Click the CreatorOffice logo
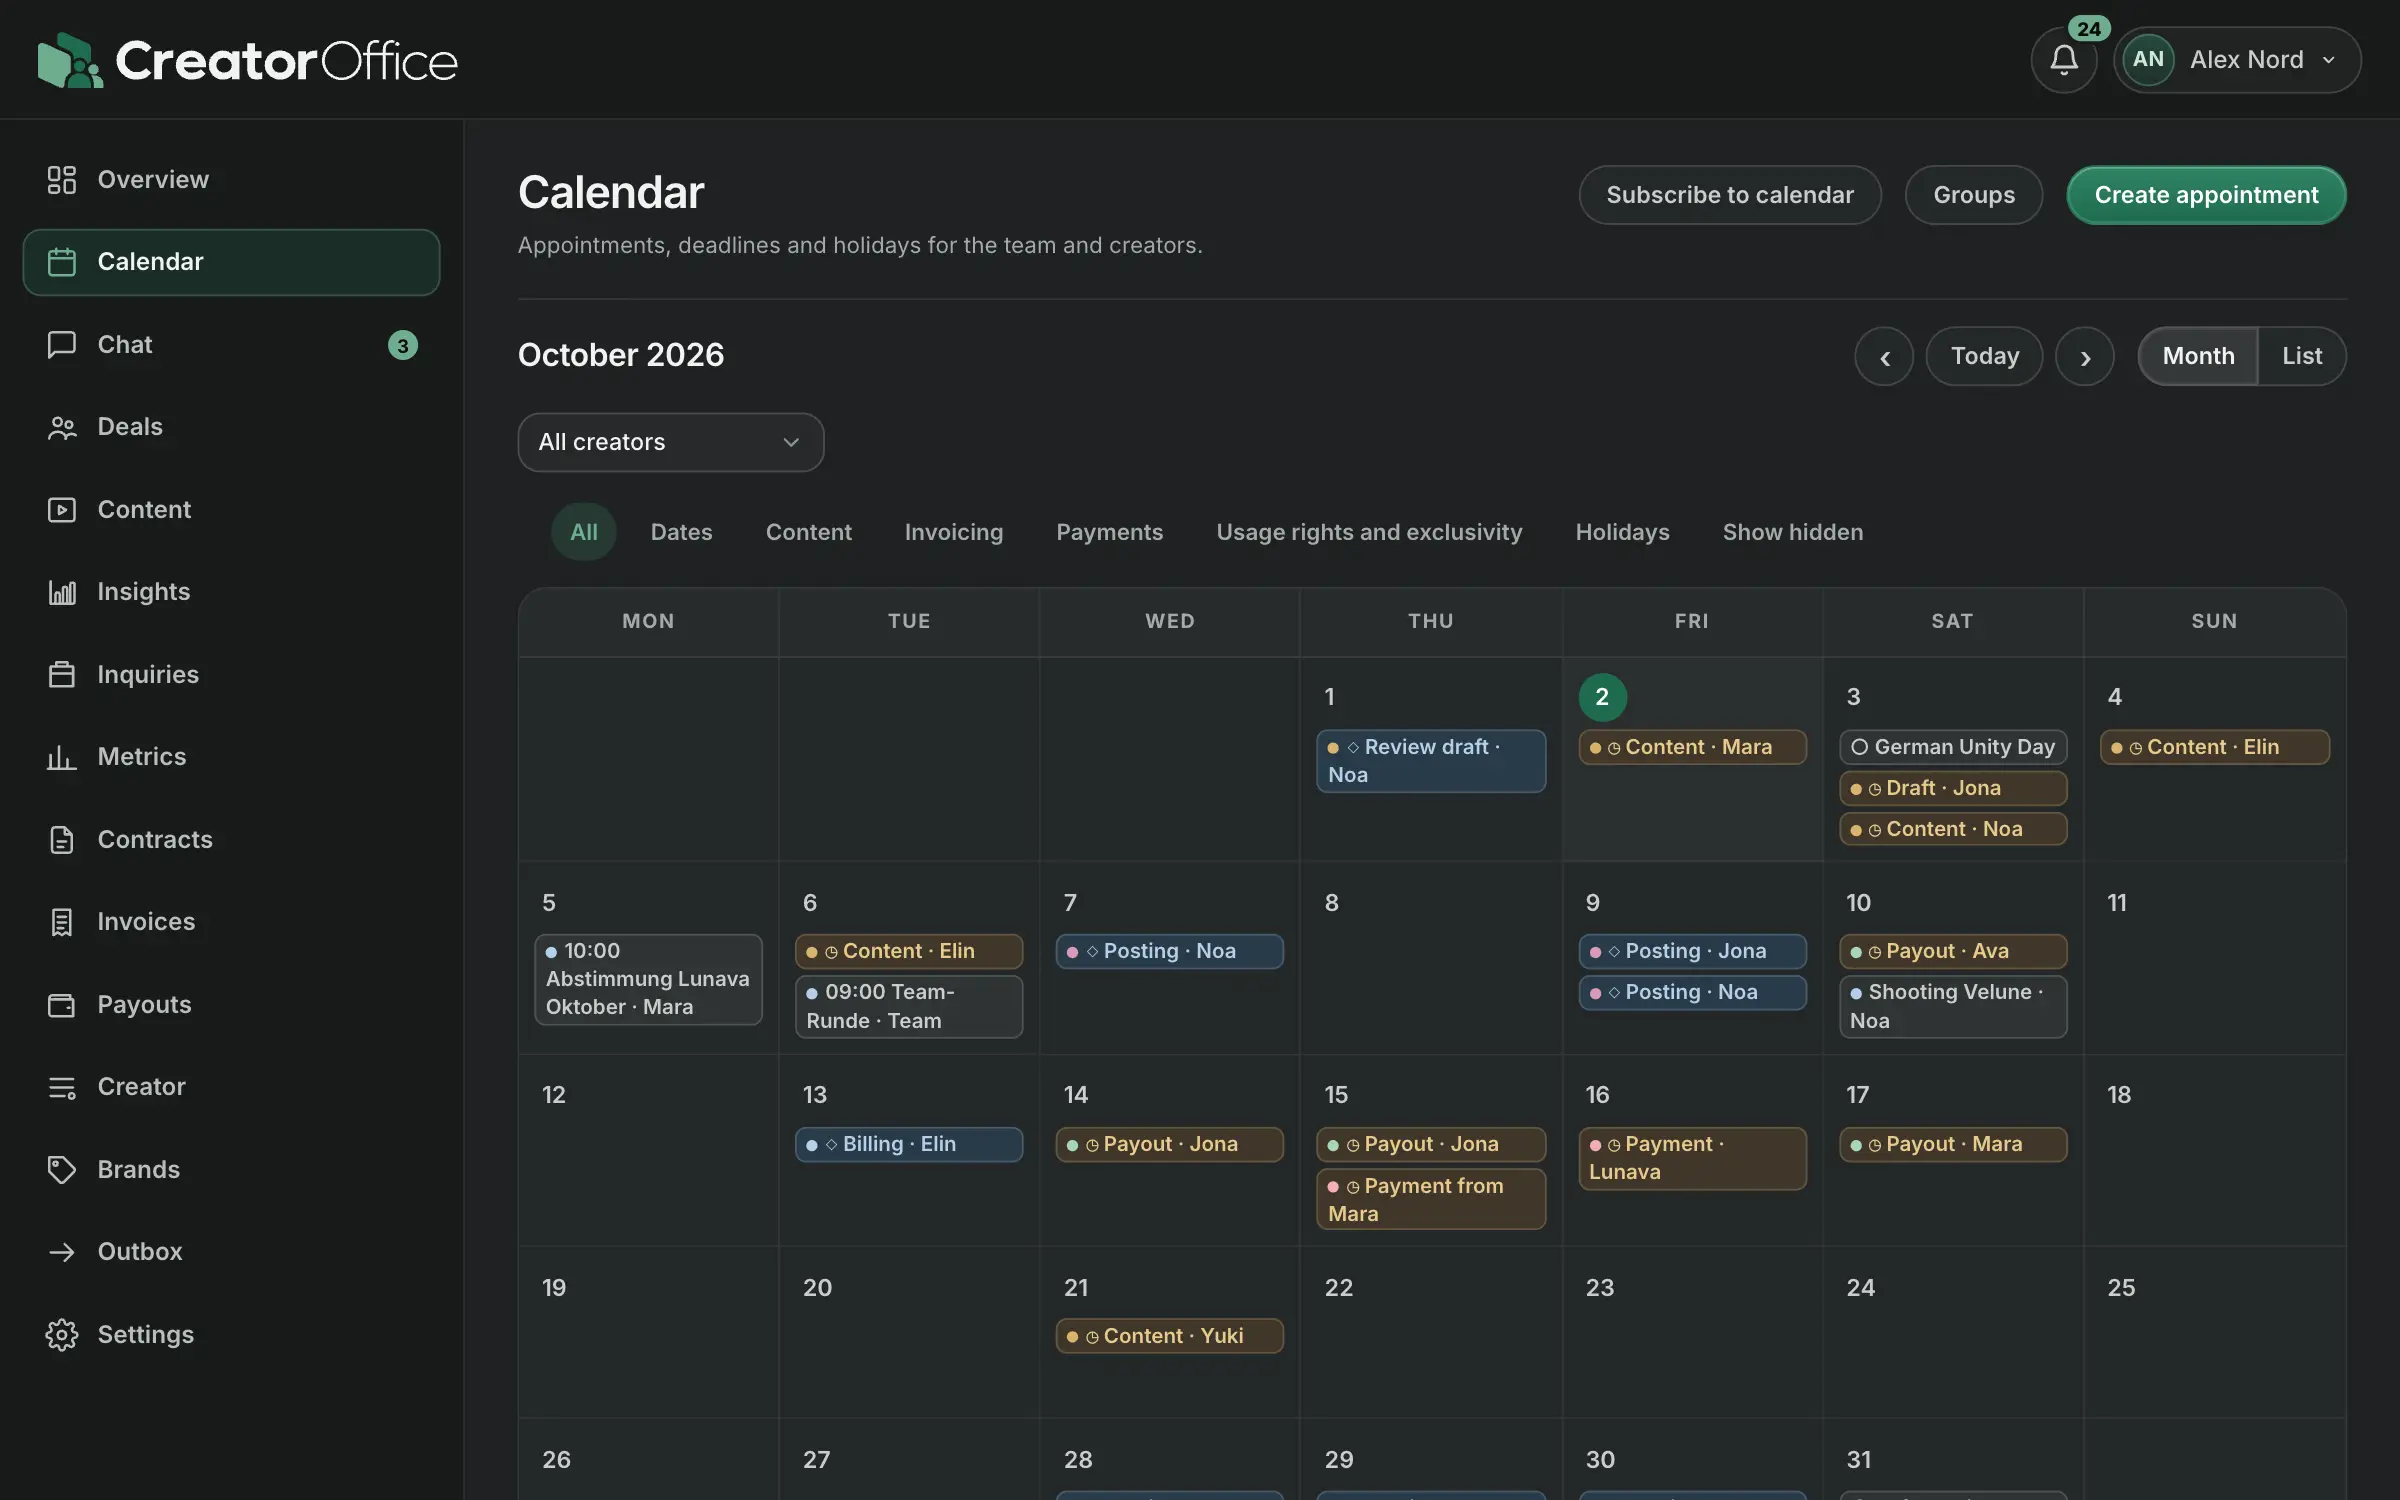This screenshot has height=1500, width=2400. point(247,60)
